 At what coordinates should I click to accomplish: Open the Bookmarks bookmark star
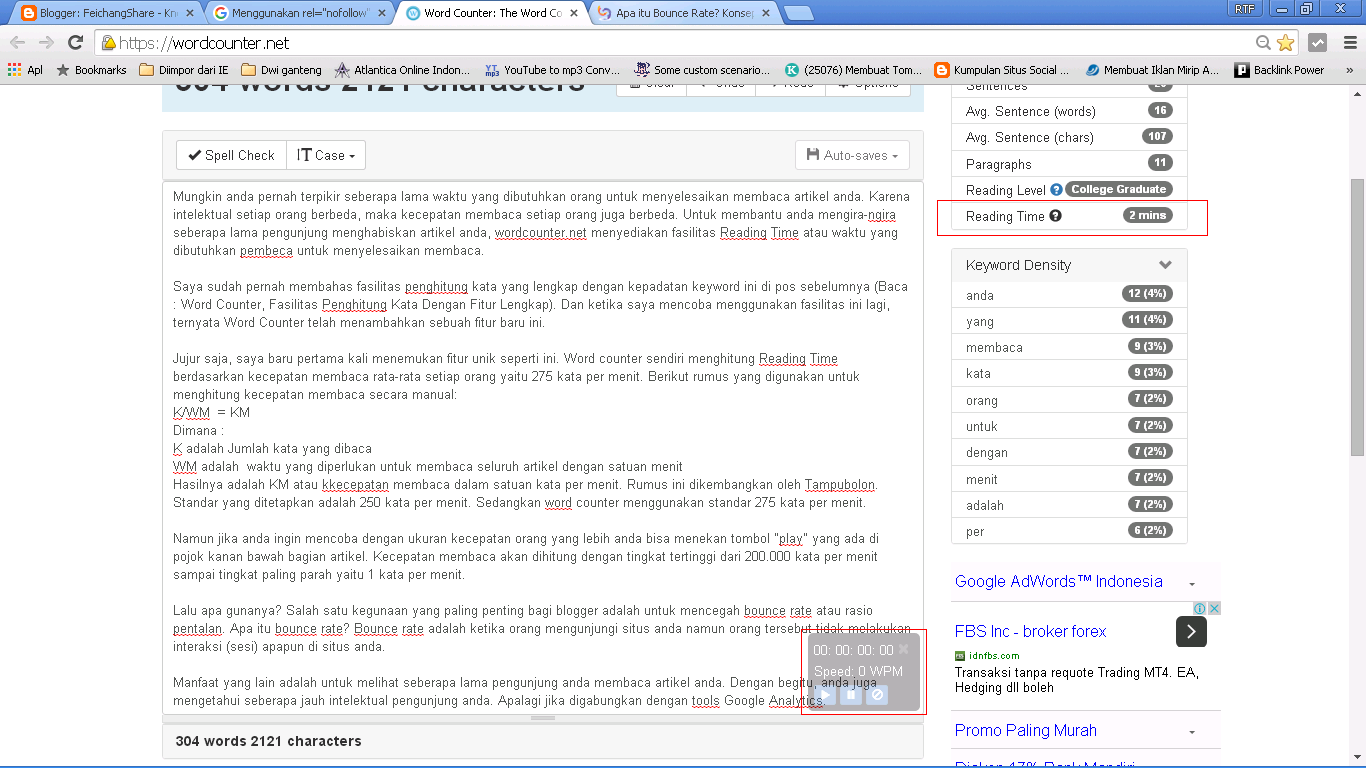pyautogui.click(x=91, y=70)
